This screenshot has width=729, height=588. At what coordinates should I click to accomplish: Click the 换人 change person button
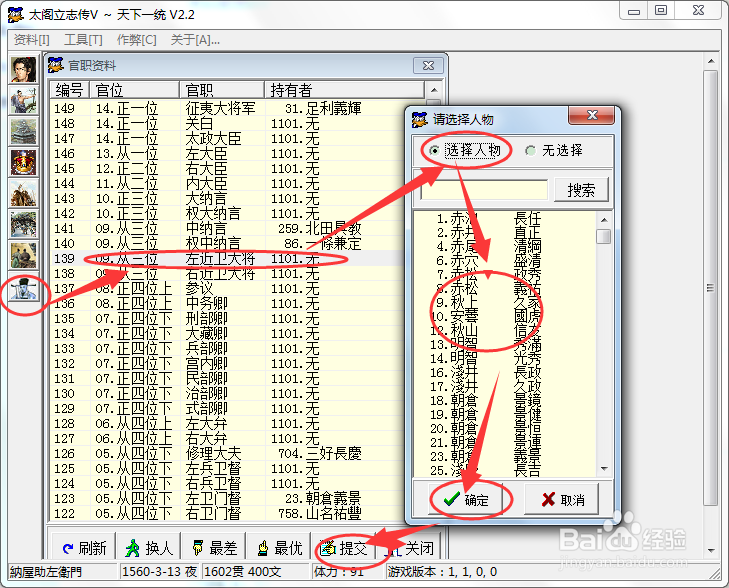pos(149,548)
